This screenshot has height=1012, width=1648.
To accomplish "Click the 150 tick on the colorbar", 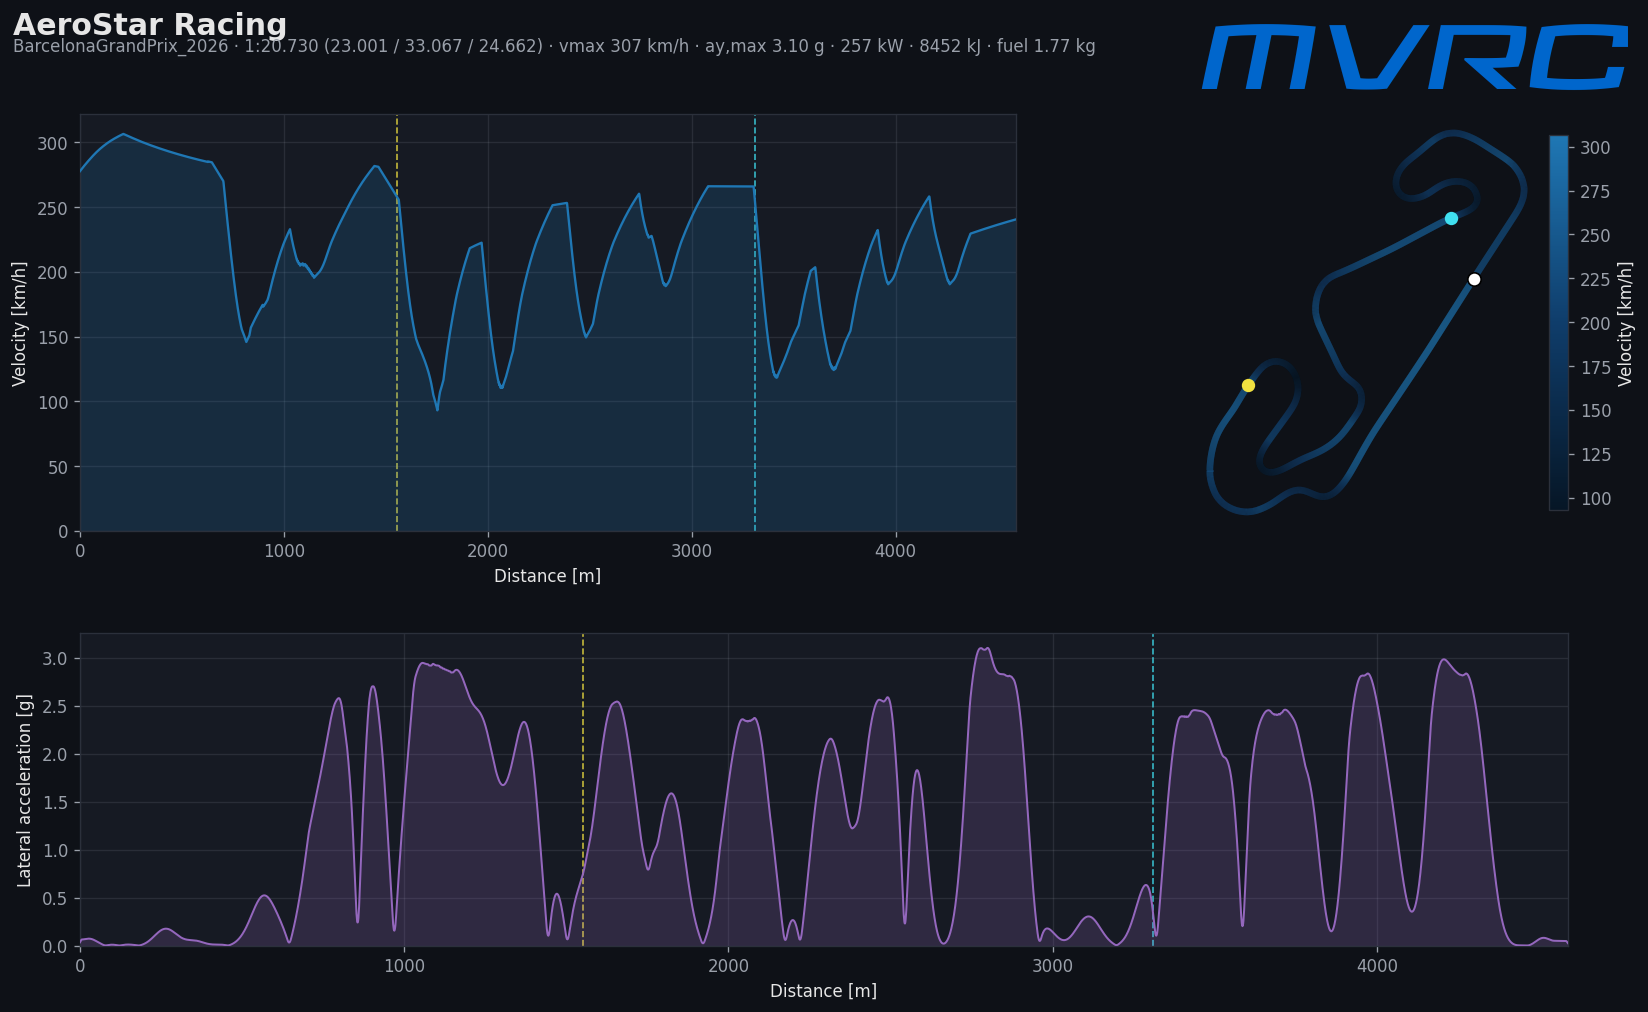I will (x=1595, y=411).
